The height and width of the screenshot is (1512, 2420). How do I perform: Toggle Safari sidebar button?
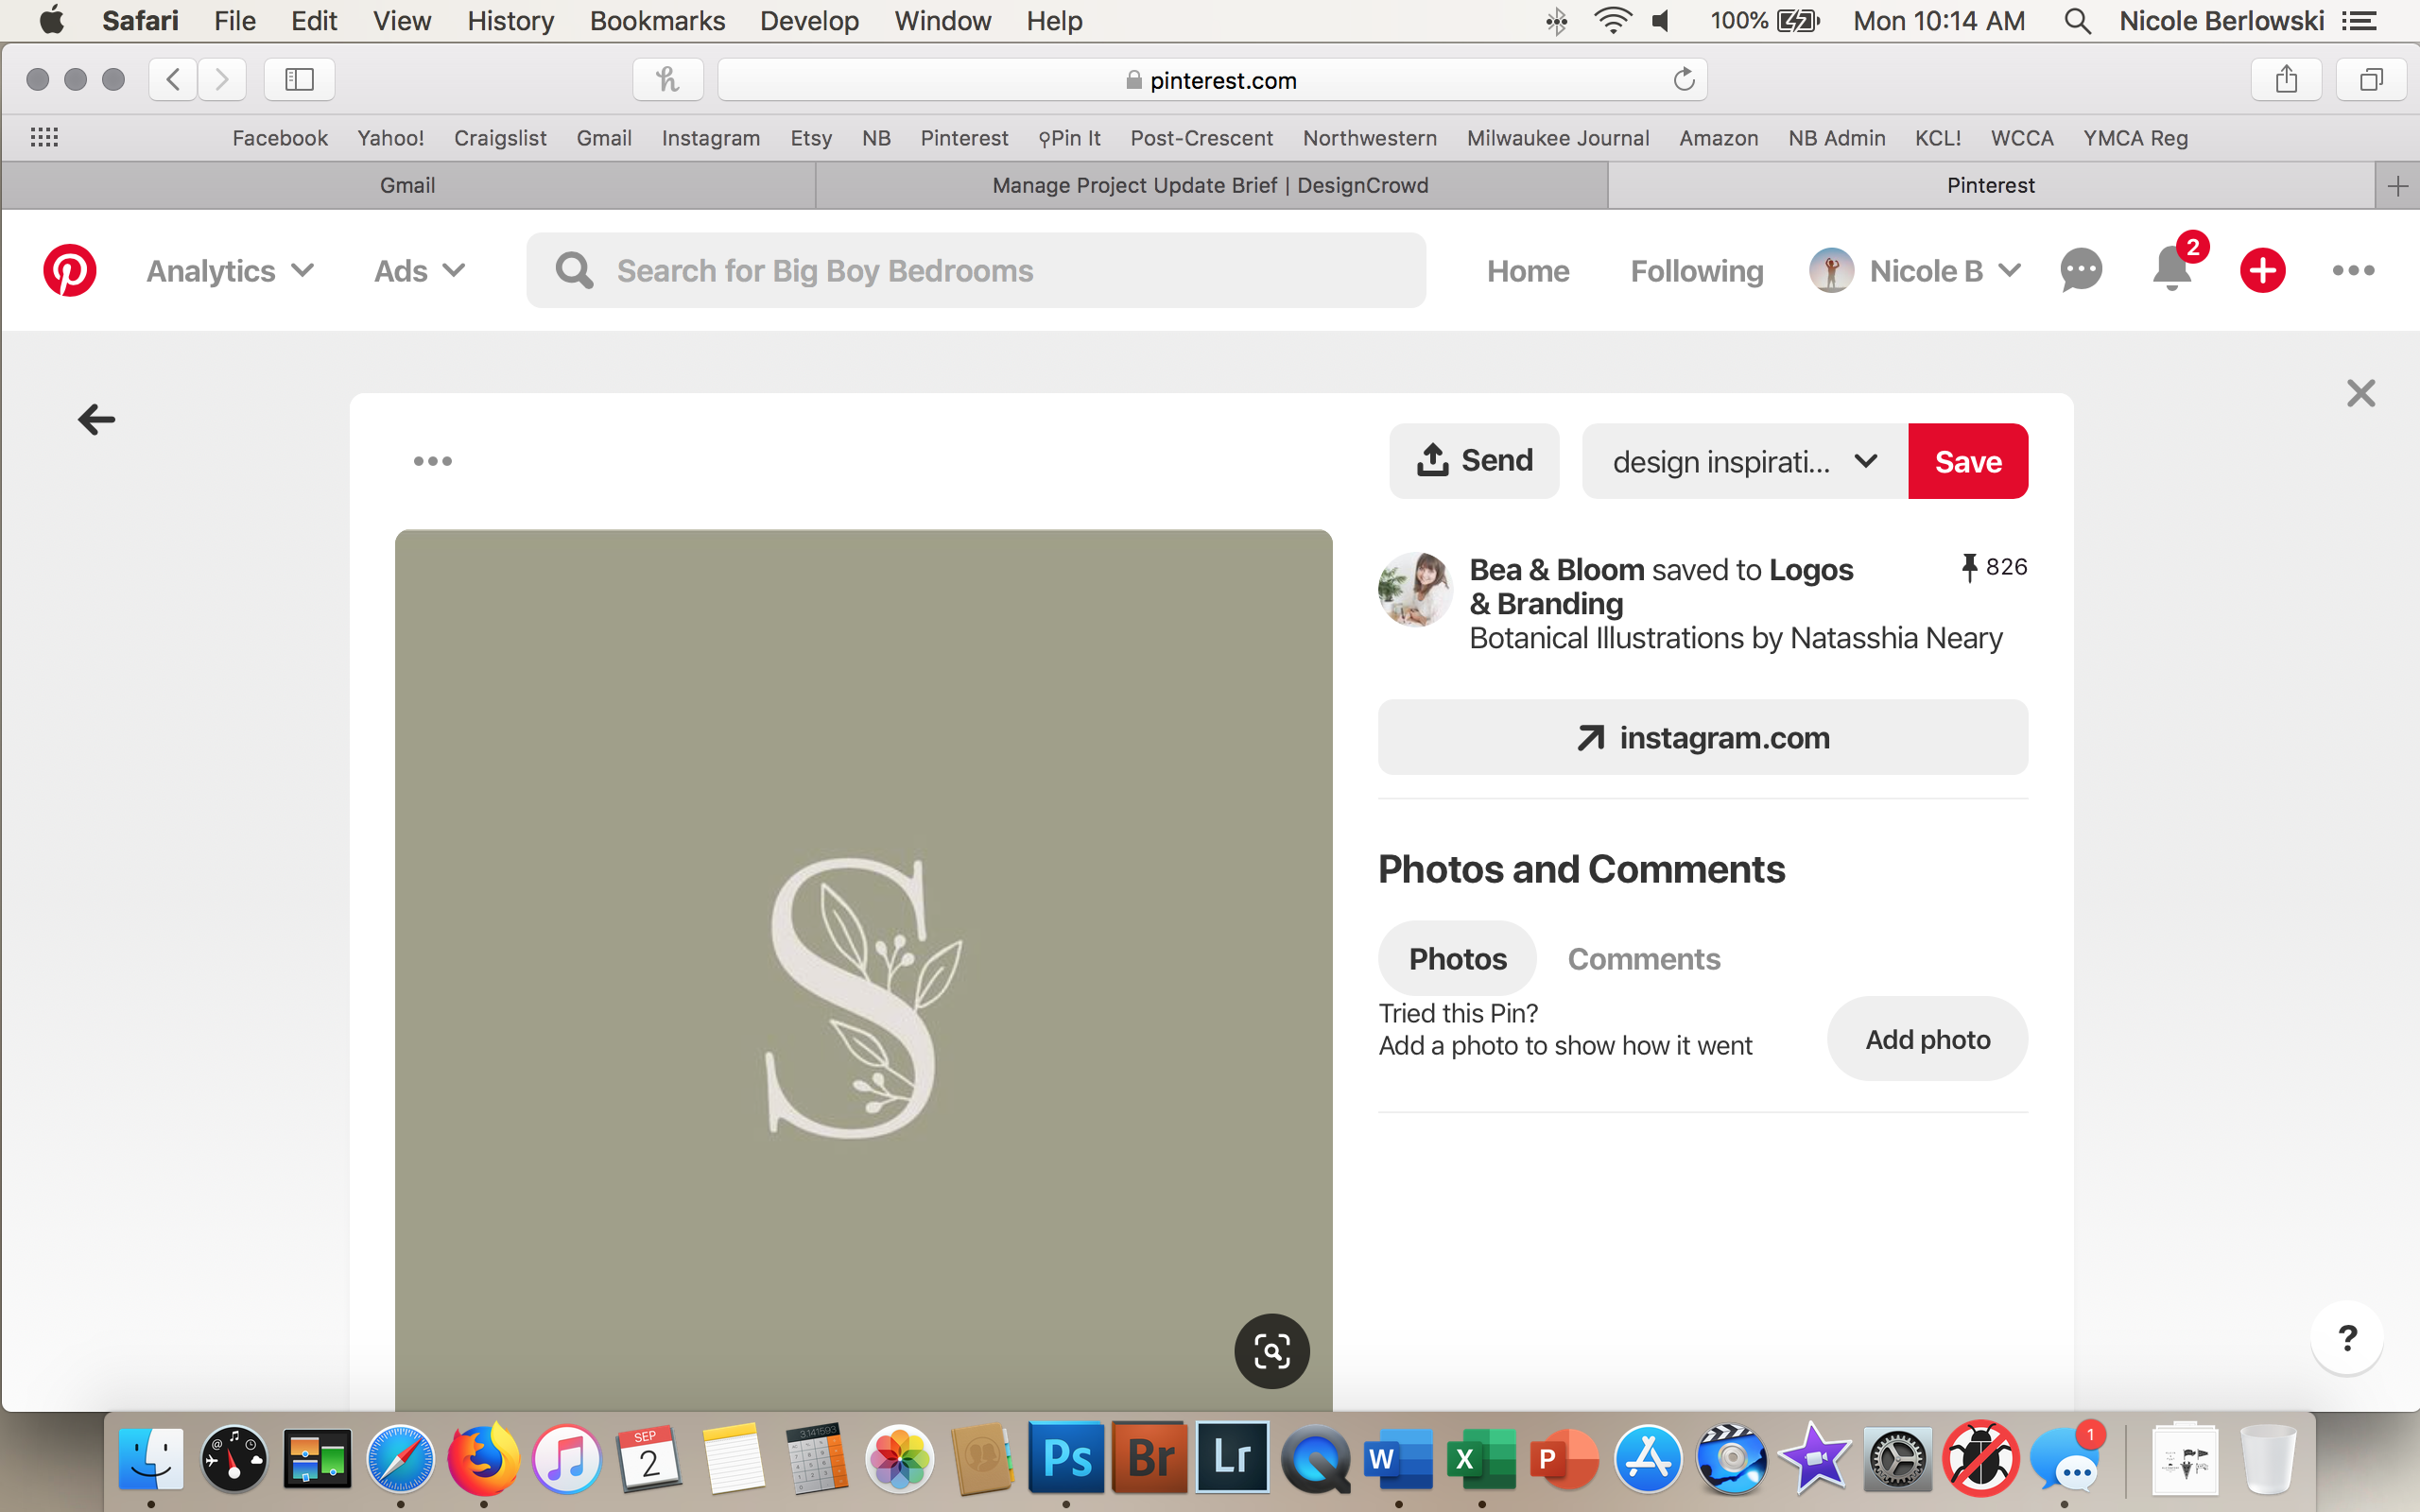299,80
